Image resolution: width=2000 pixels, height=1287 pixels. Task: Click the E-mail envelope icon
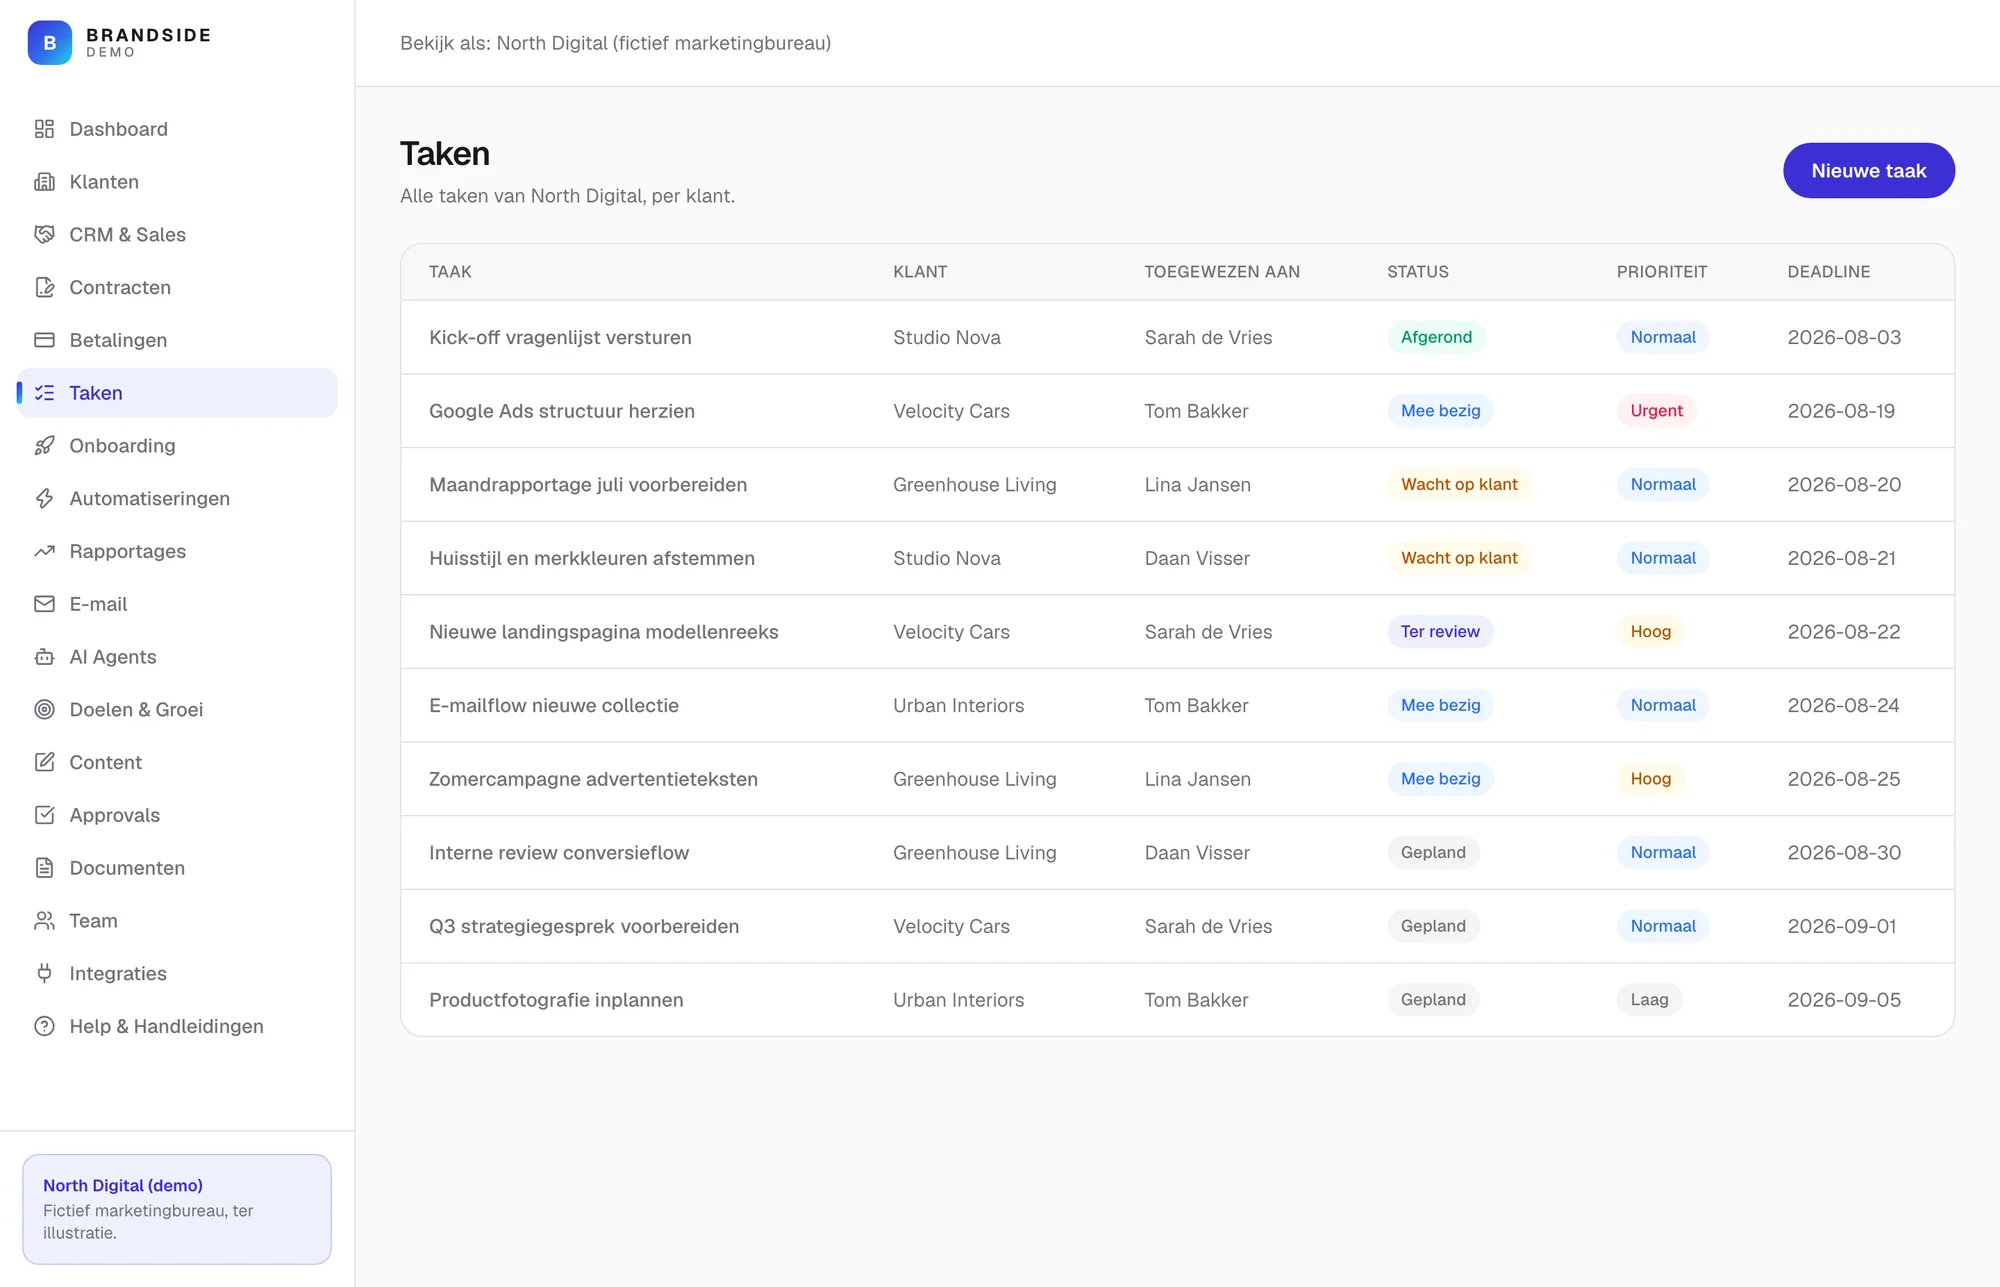point(44,604)
